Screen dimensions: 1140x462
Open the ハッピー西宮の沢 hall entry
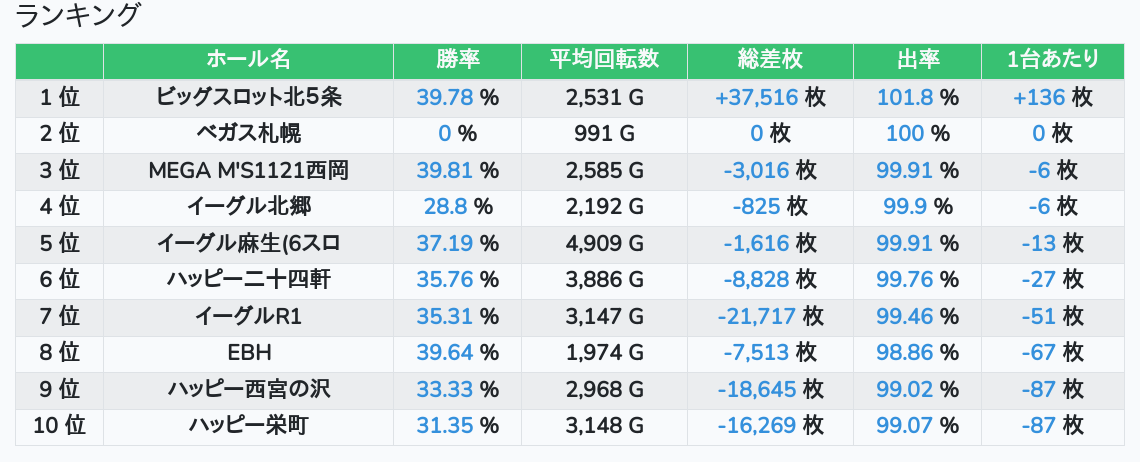[249, 390]
